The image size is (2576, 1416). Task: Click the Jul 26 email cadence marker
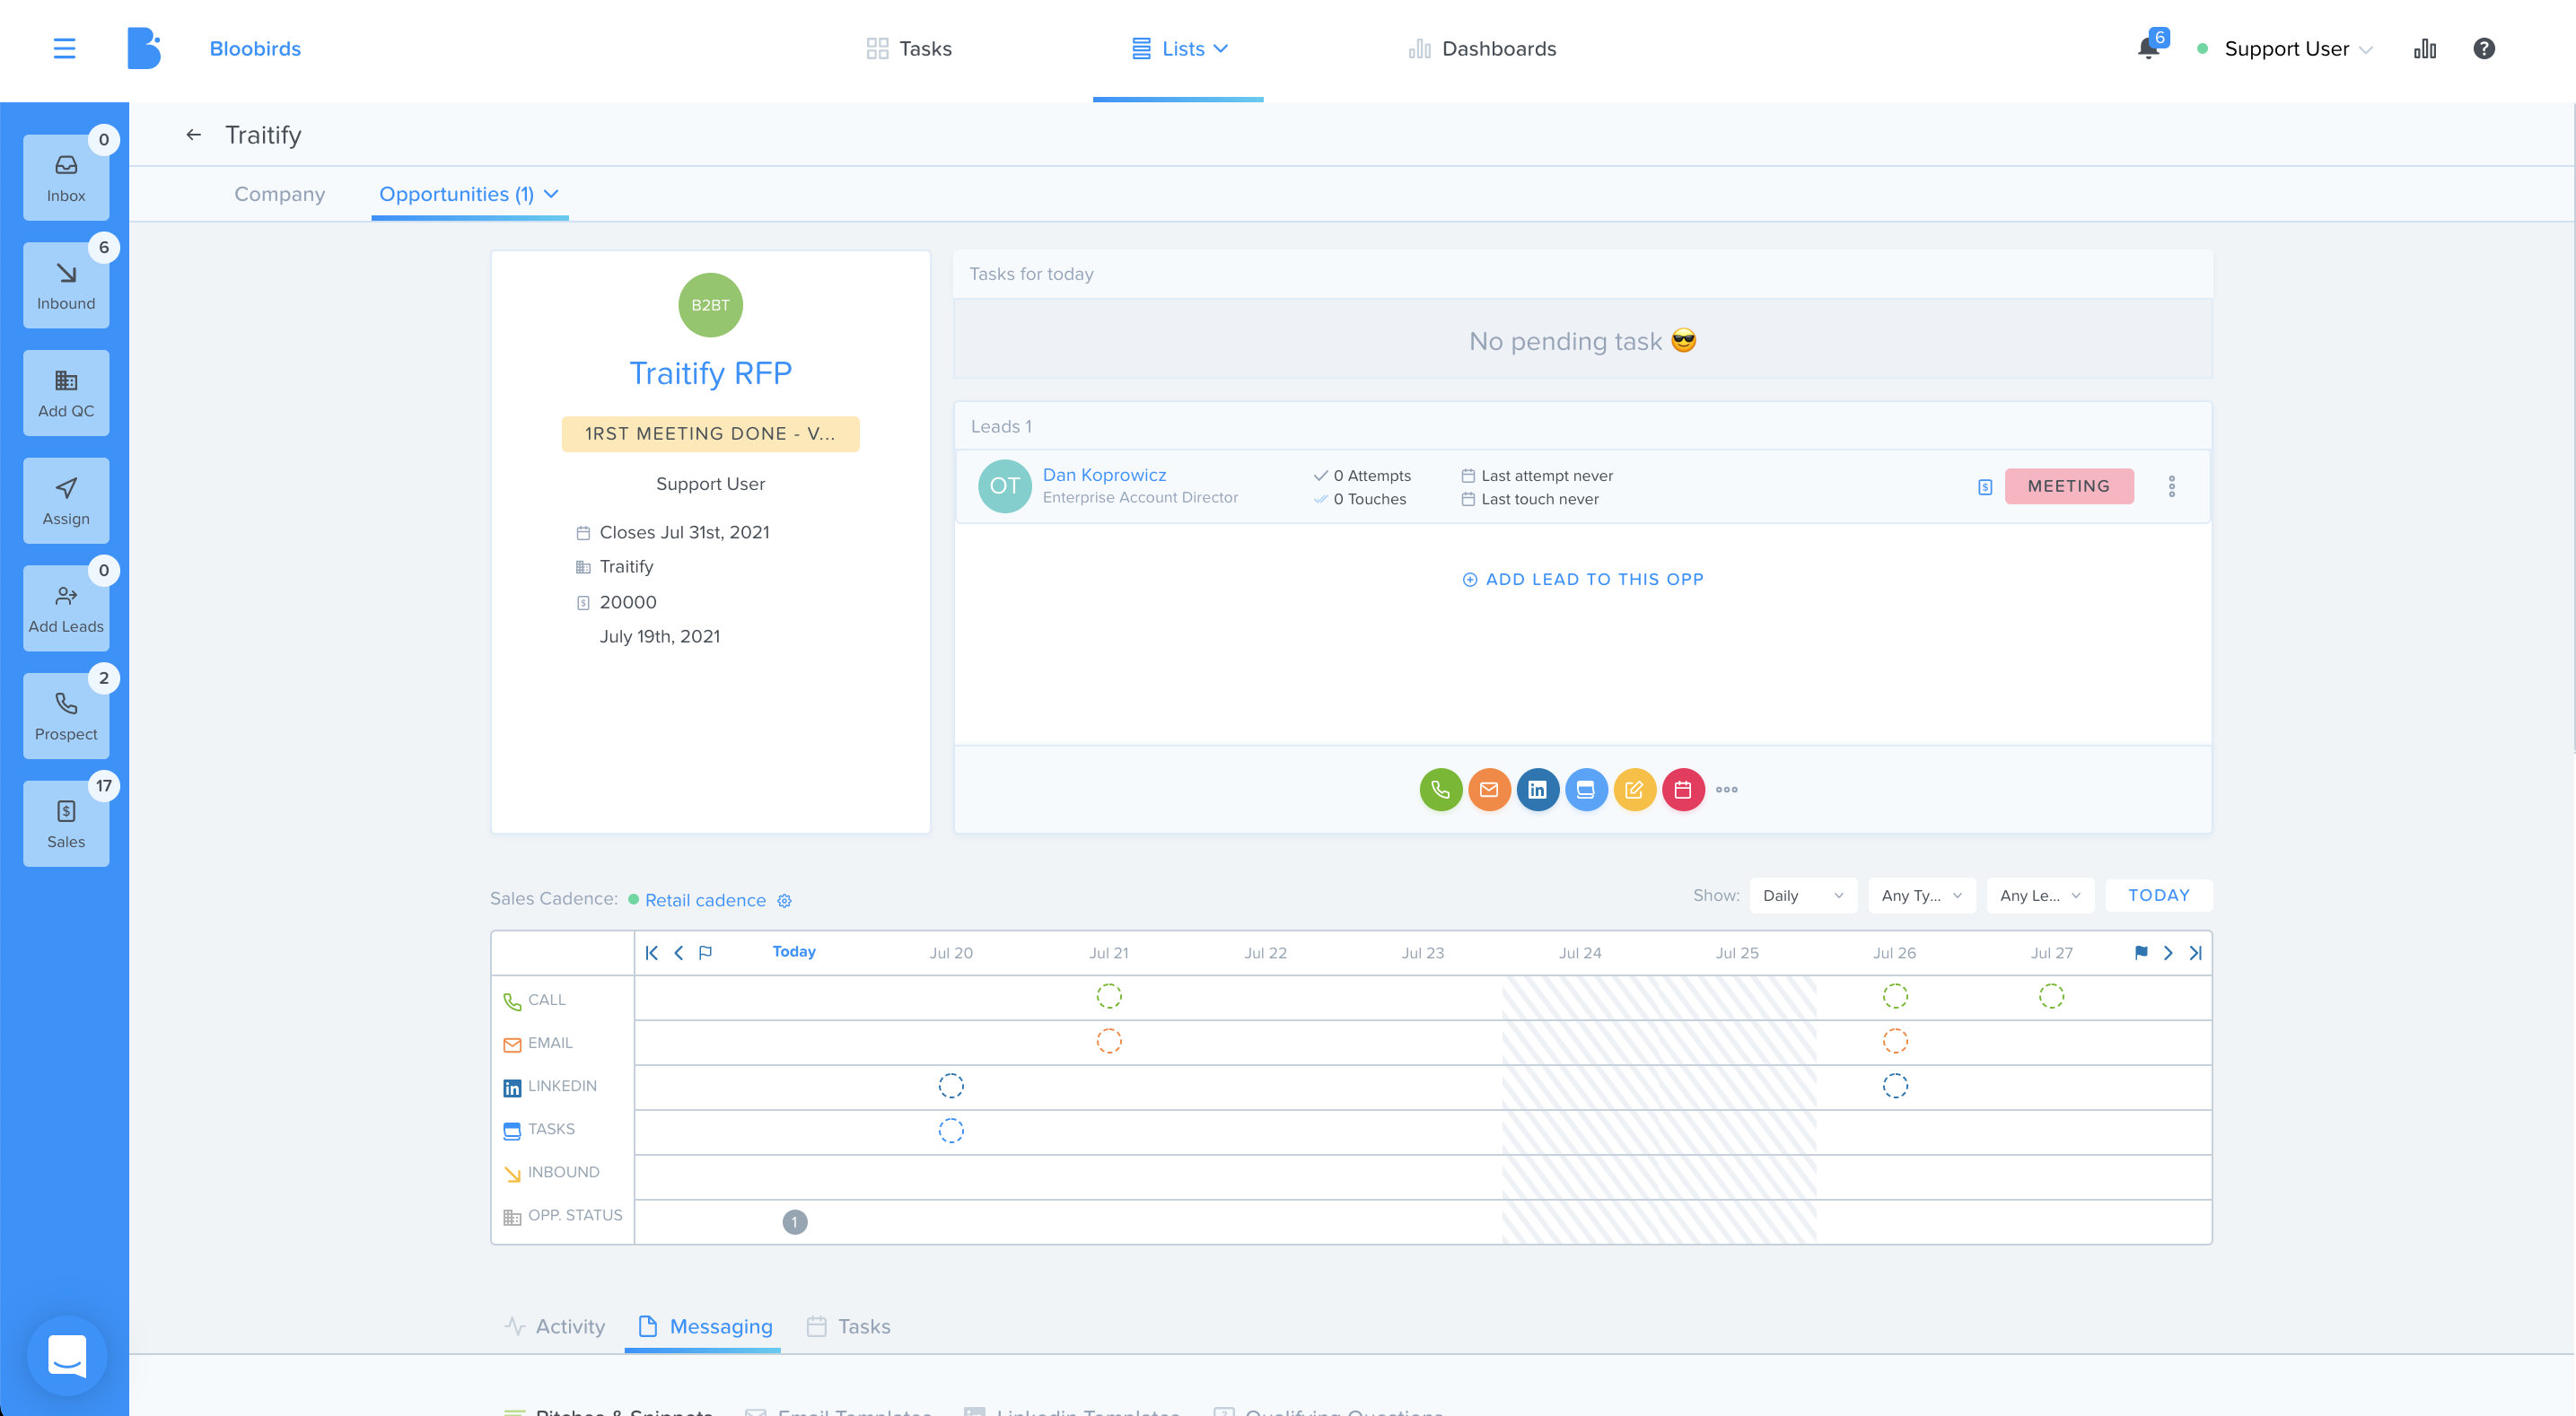pyautogui.click(x=1895, y=1042)
